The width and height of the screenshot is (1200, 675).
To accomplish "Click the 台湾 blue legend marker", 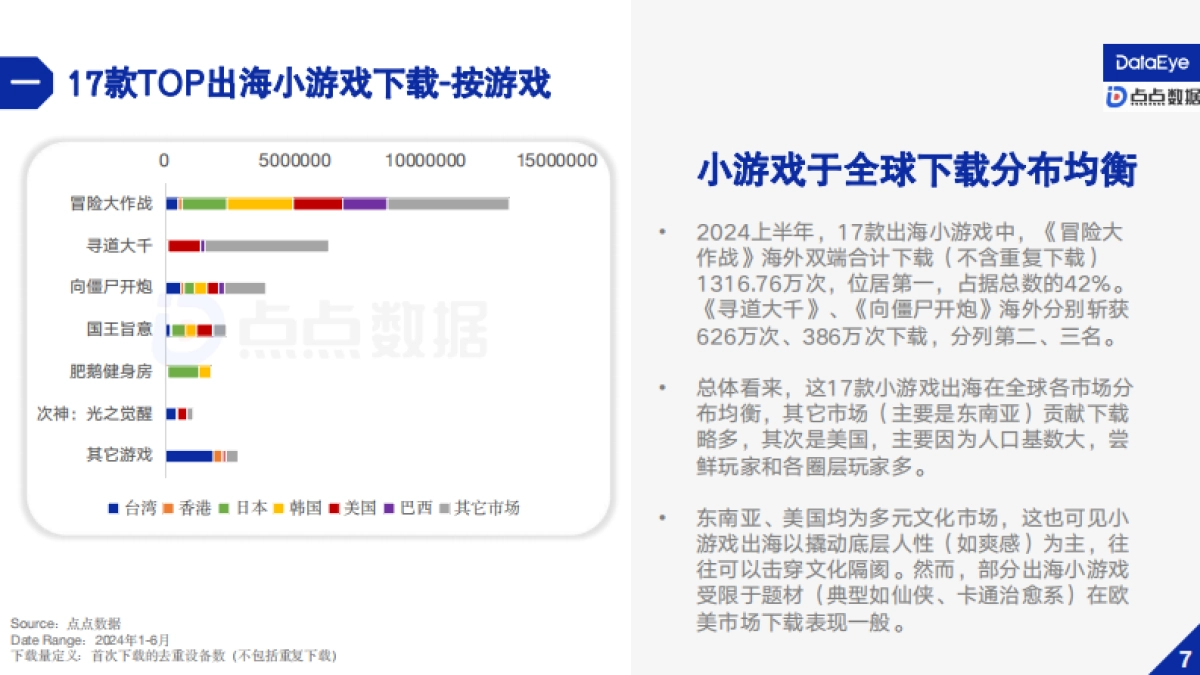I will click(x=112, y=508).
